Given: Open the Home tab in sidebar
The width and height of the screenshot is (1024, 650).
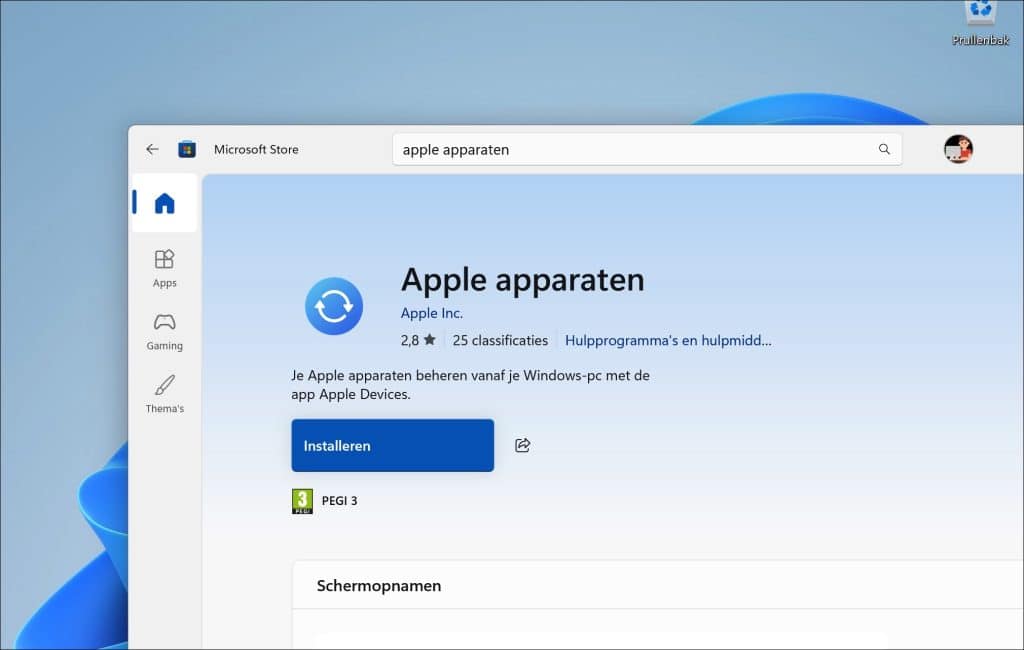Looking at the screenshot, I should 165,203.
